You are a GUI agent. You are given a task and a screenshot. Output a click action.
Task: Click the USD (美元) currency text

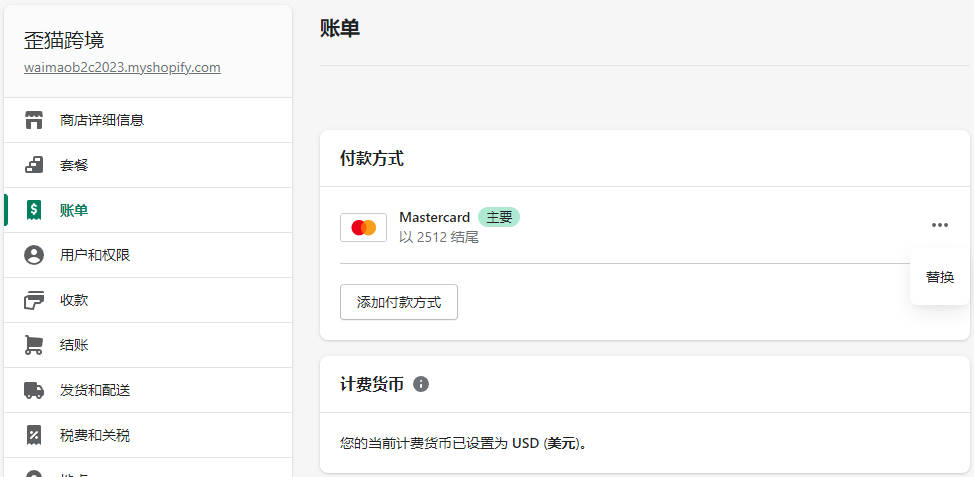click(x=546, y=443)
